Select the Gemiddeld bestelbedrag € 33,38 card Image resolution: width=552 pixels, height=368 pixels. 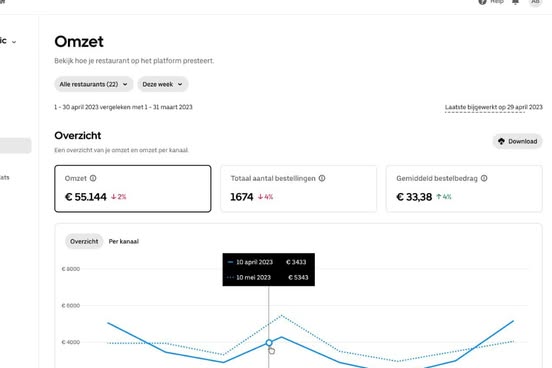(x=464, y=189)
